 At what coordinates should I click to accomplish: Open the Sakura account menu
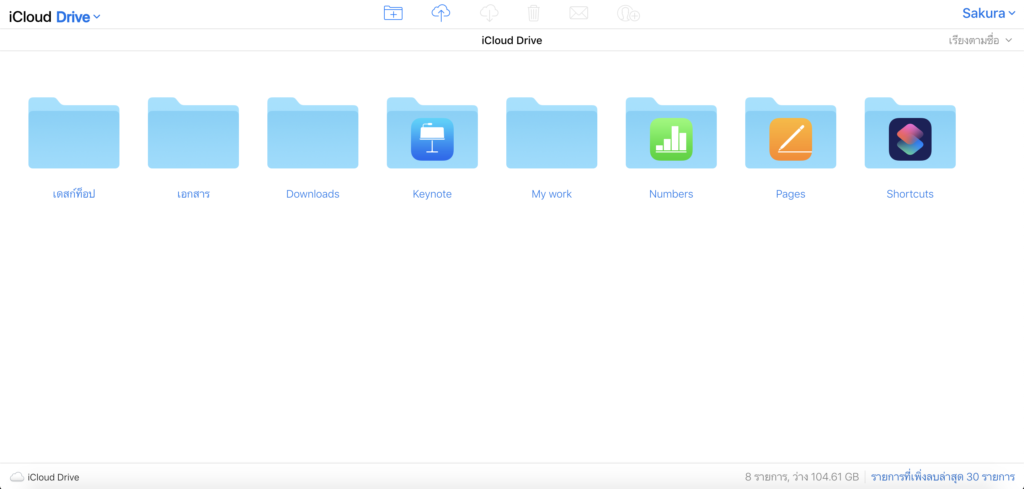pyautogui.click(x=989, y=14)
